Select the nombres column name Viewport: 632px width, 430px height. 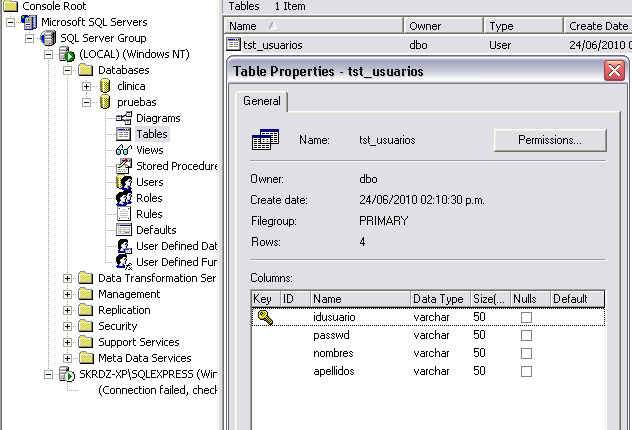[333, 353]
